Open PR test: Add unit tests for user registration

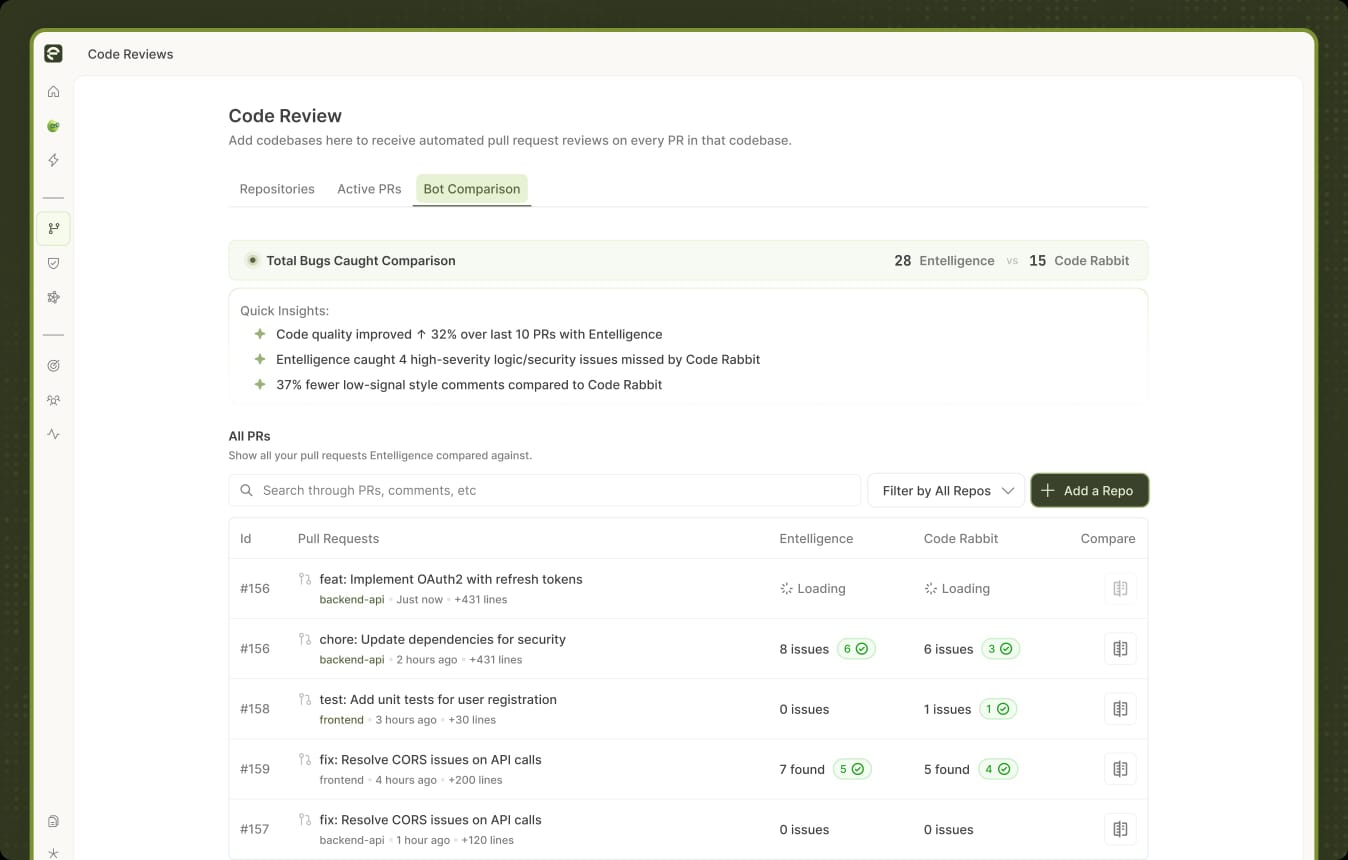click(438, 699)
